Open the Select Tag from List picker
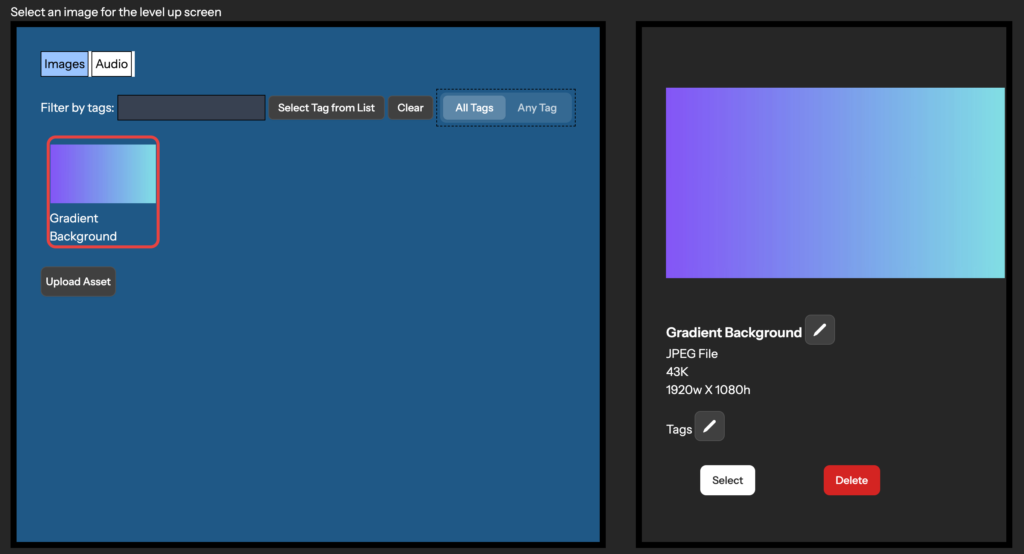 click(x=326, y=108)
